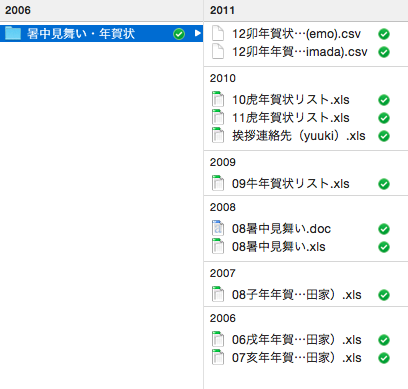Viewport: 408px width, 389px height.
Task: Select file name 08暑中見舞い.doc
Action: pyautogui.click(x=281, y=229)
